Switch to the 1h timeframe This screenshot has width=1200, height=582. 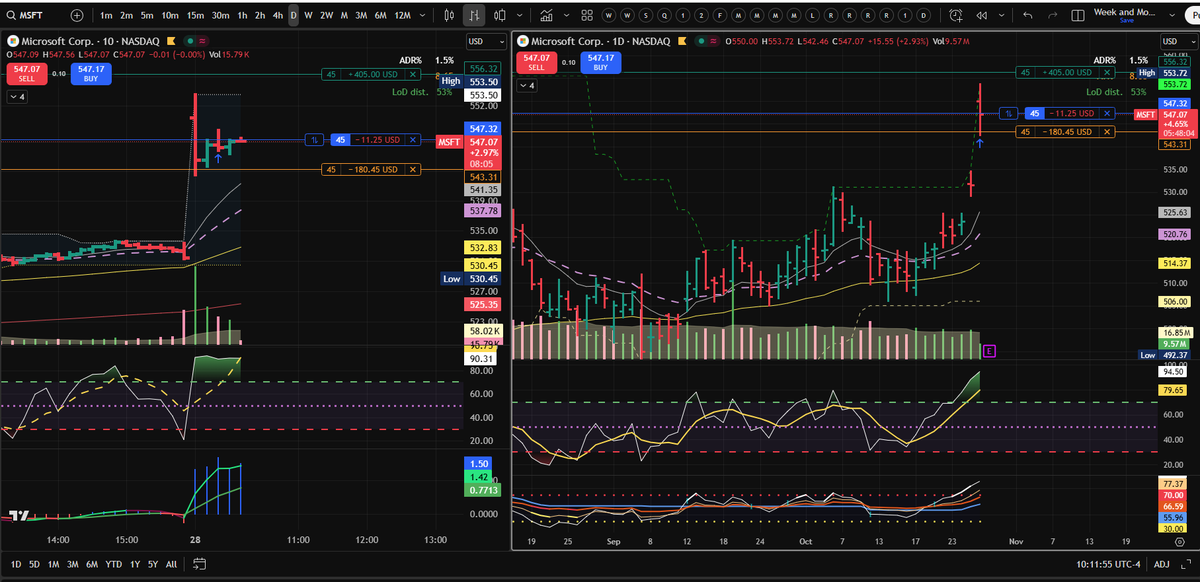[241, 14]
